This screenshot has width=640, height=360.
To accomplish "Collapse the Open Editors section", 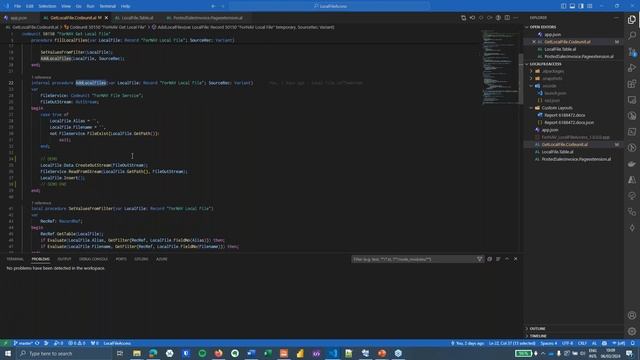I will pos(543,27).
